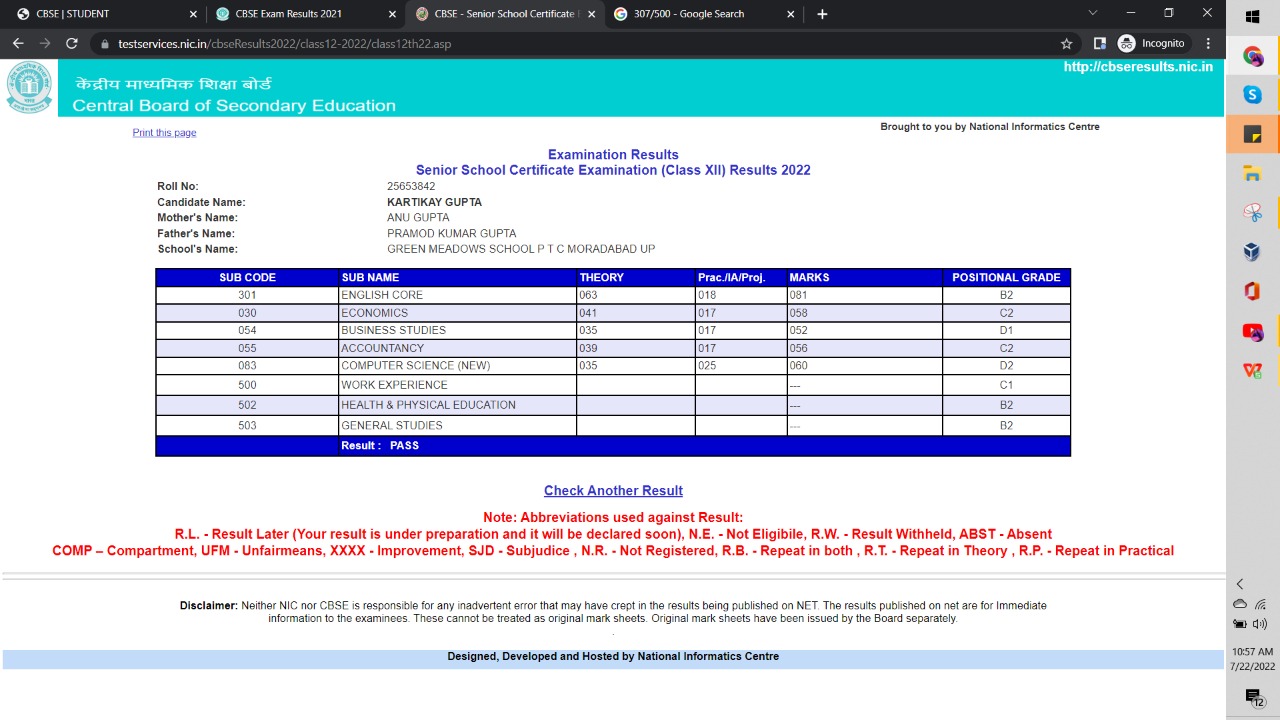This screenshot has height=720, width=1280.
Task: Click the ENGLISH CORE subject cell
Action: [x=458, y=295]
